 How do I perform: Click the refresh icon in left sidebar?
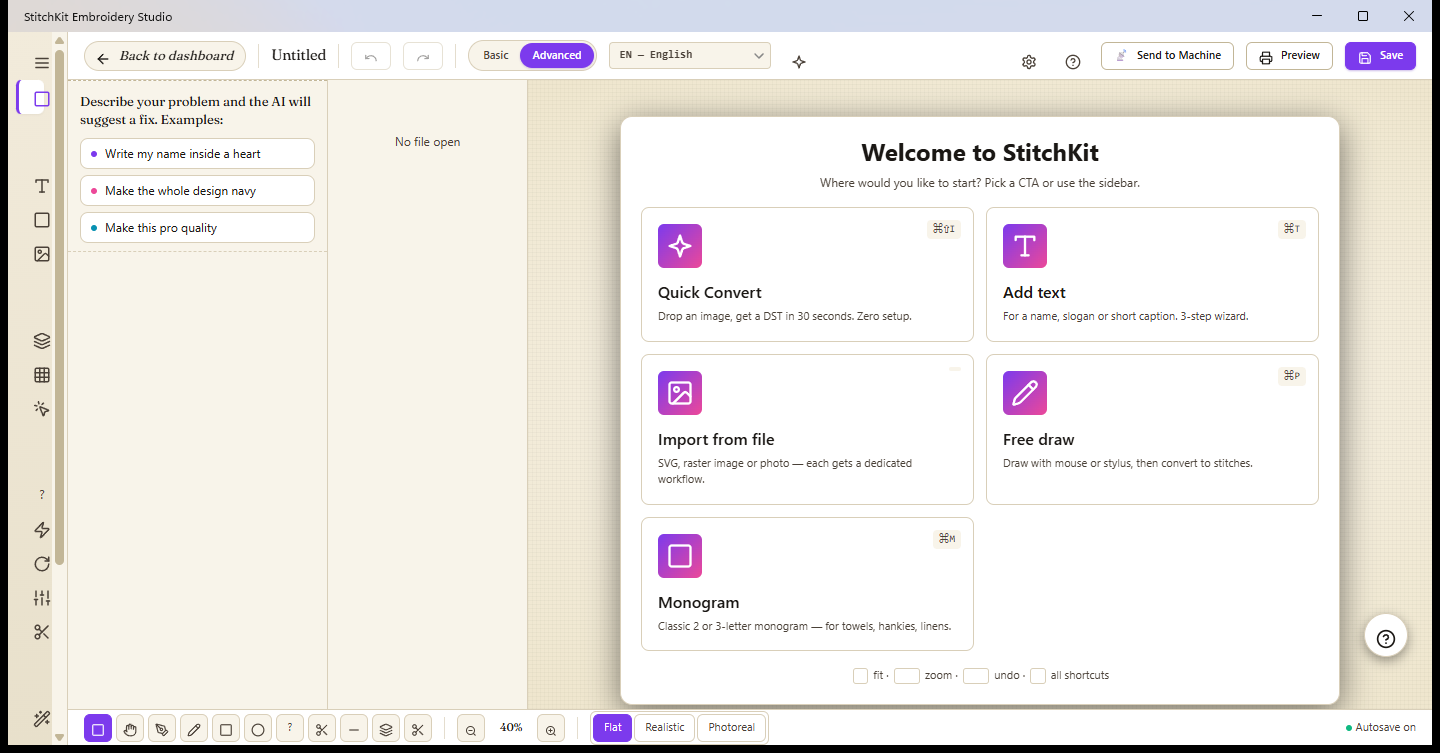(41, 564)
